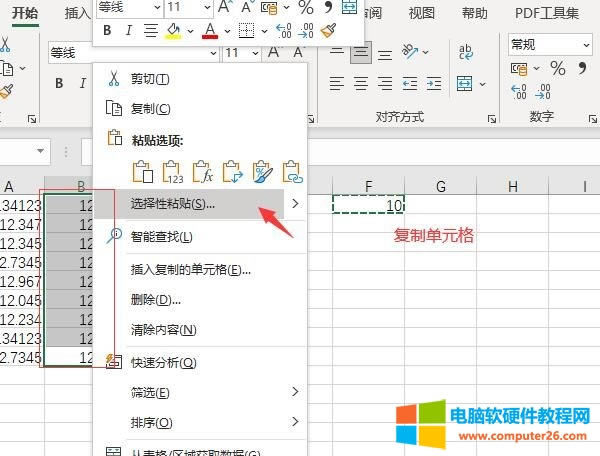Select cell F1 containing 10
Screen dimensions: 600x456
[x=369, y=204]
